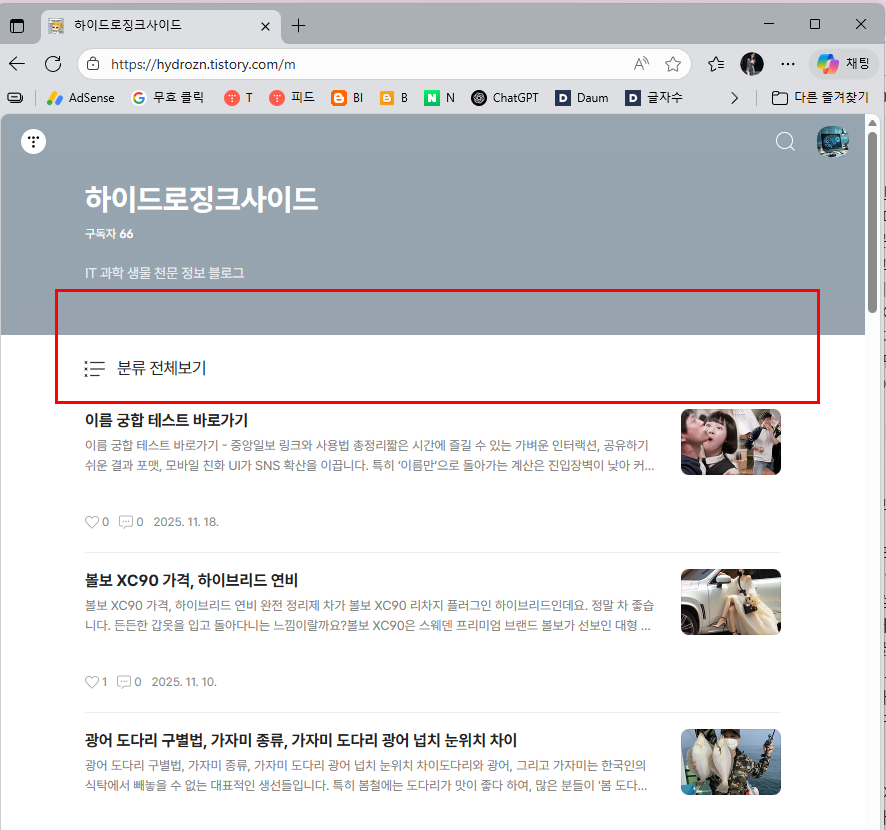
Task: Open a new tab with plus
Action: coord(298,25)
